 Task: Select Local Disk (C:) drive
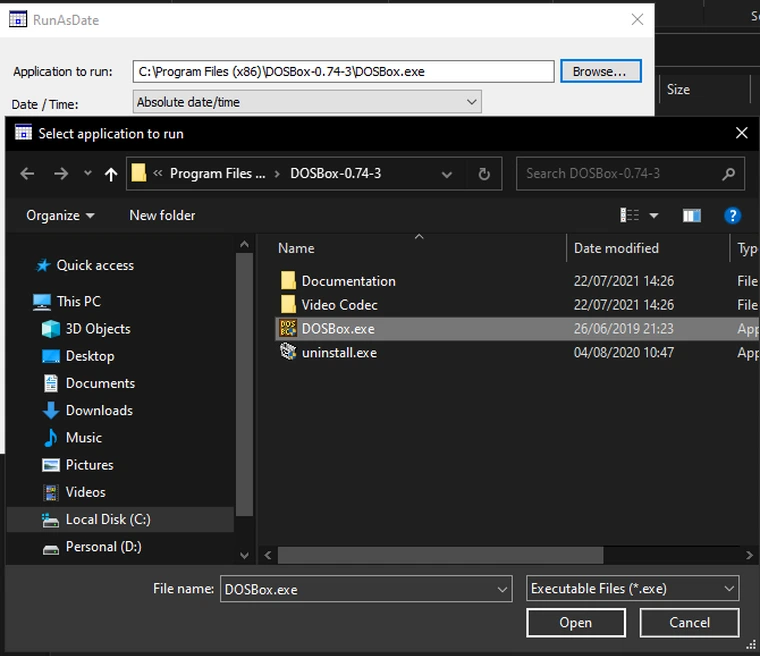(120, 519)
